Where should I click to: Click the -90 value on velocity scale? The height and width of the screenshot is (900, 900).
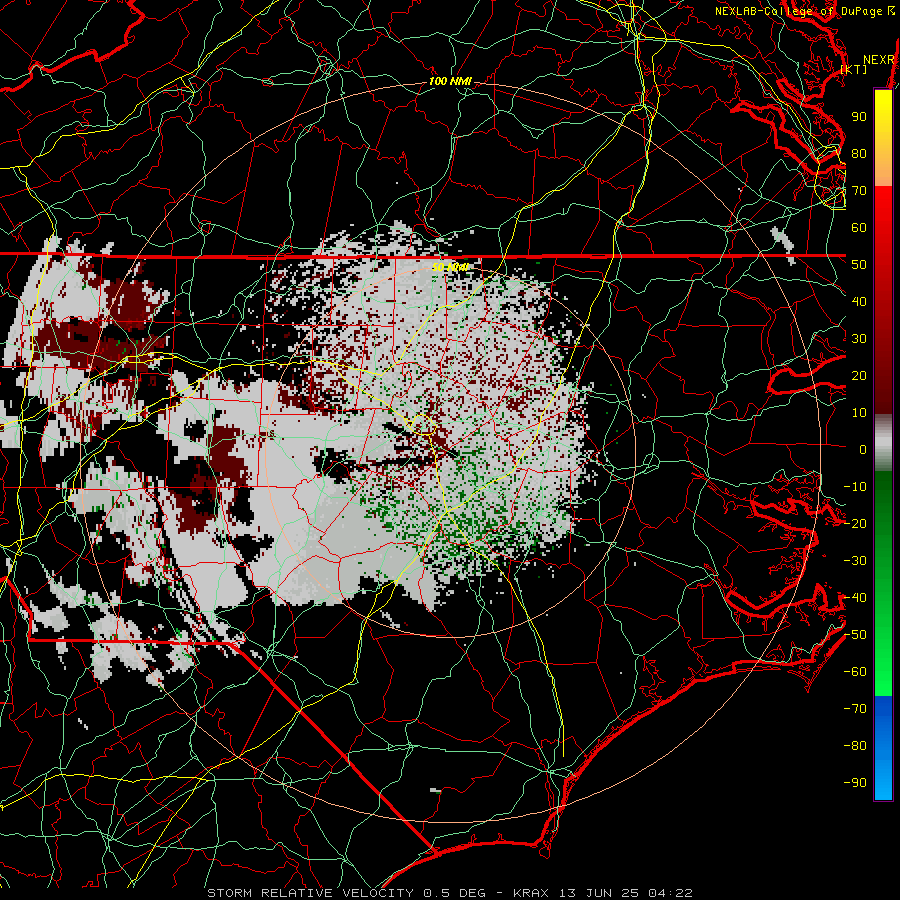pyautogui.click(x=855, y=783)
